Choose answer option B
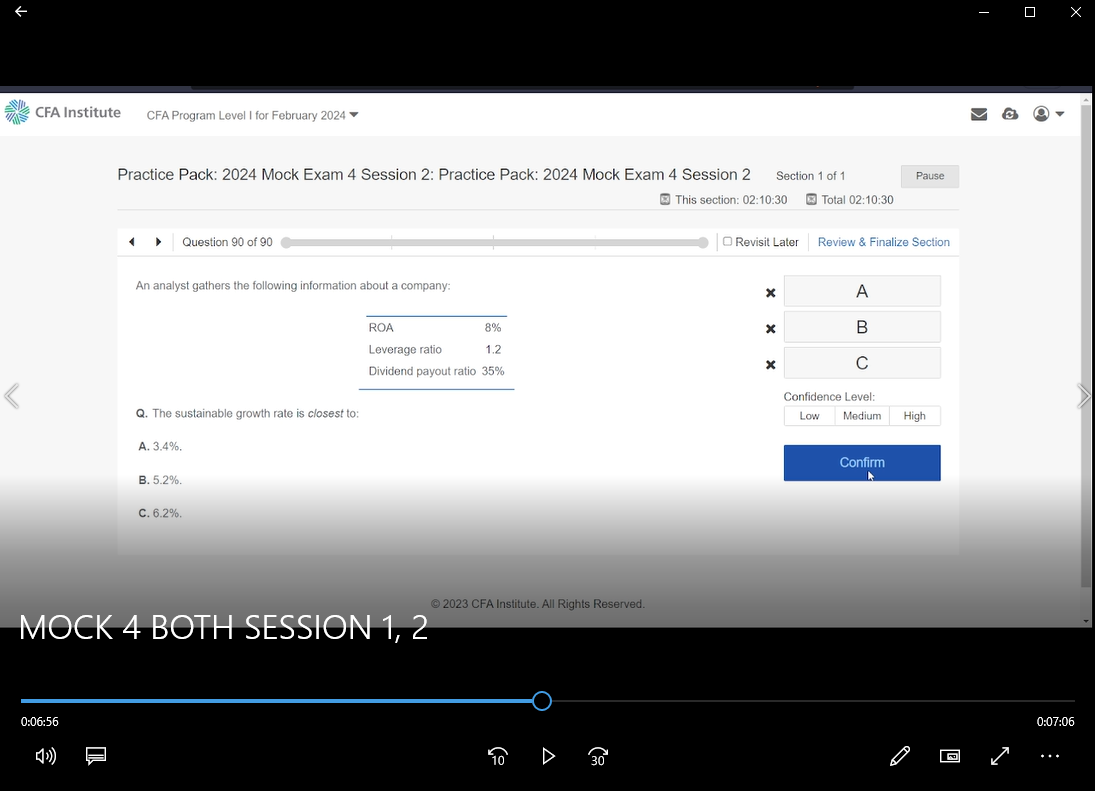Screen dimensions: 1095x791 pos(861,327)
